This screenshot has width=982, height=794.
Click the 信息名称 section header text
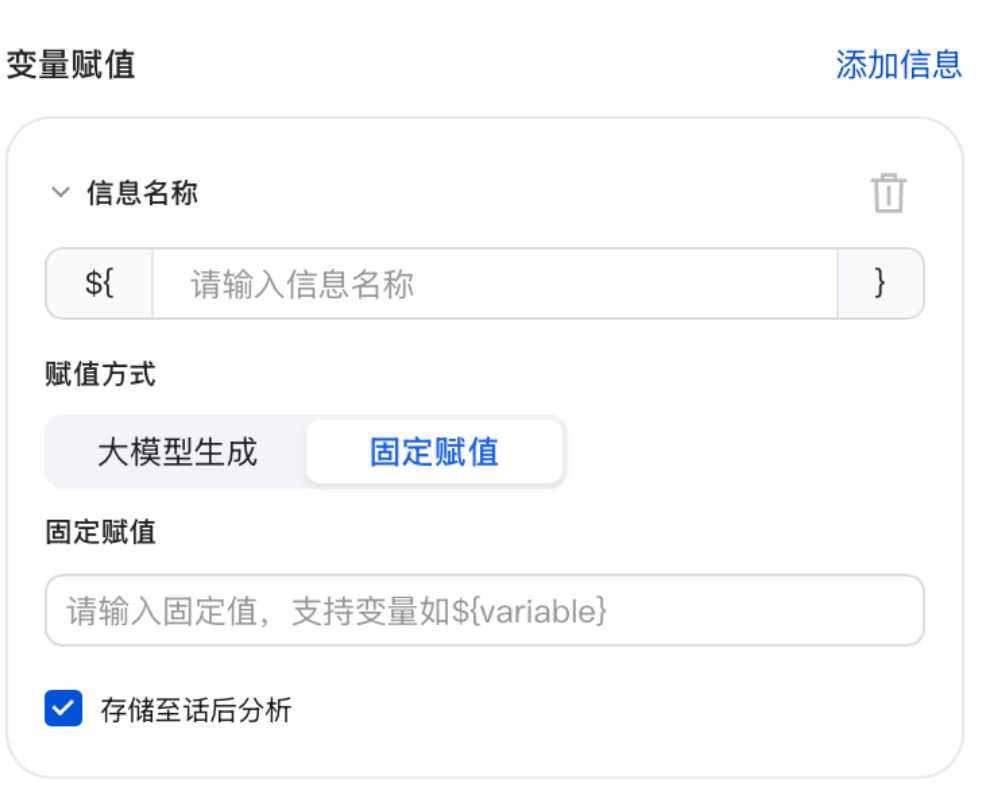click(x=142, y=192)
